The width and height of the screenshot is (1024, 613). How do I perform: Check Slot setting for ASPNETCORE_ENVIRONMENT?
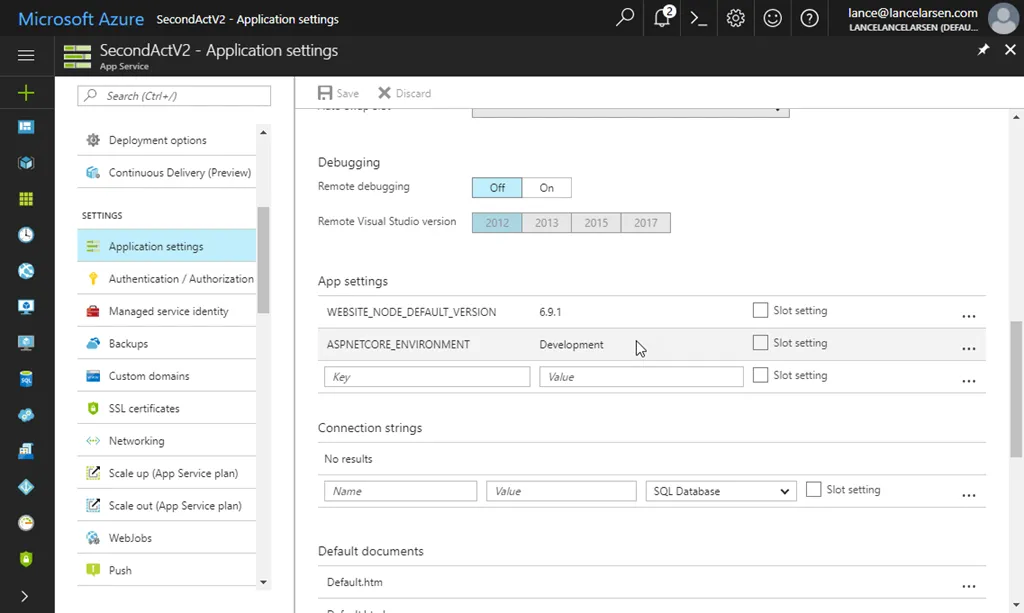click(760, 343)
